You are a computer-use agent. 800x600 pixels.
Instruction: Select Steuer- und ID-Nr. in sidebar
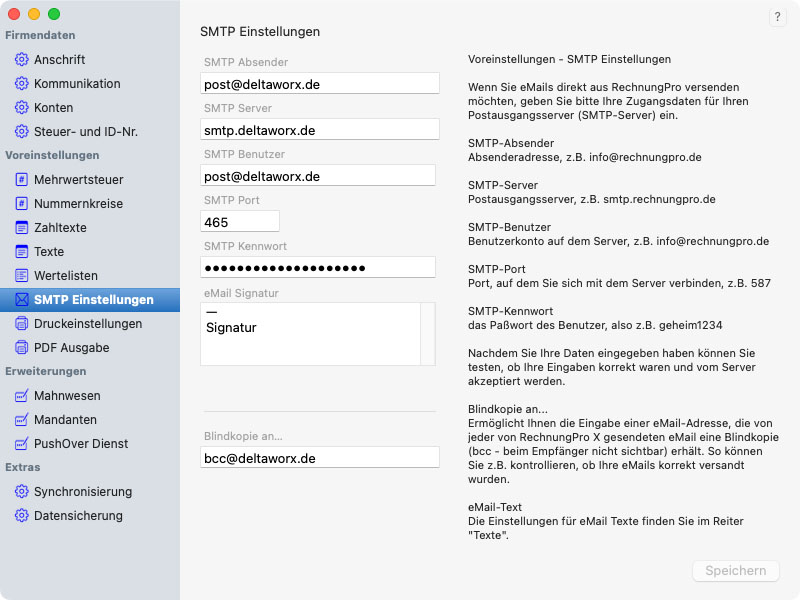point(85,132)
